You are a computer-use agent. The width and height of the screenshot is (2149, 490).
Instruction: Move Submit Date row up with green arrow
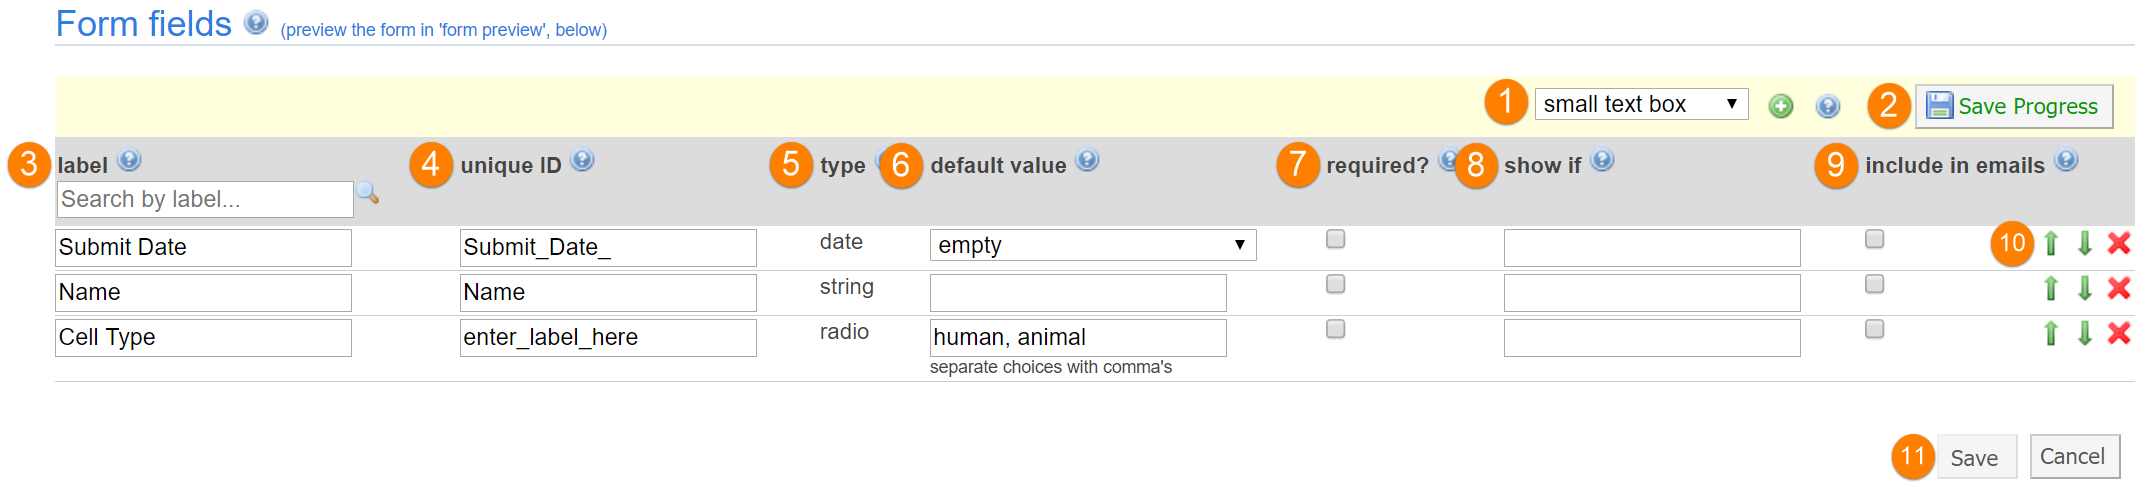2051,243
